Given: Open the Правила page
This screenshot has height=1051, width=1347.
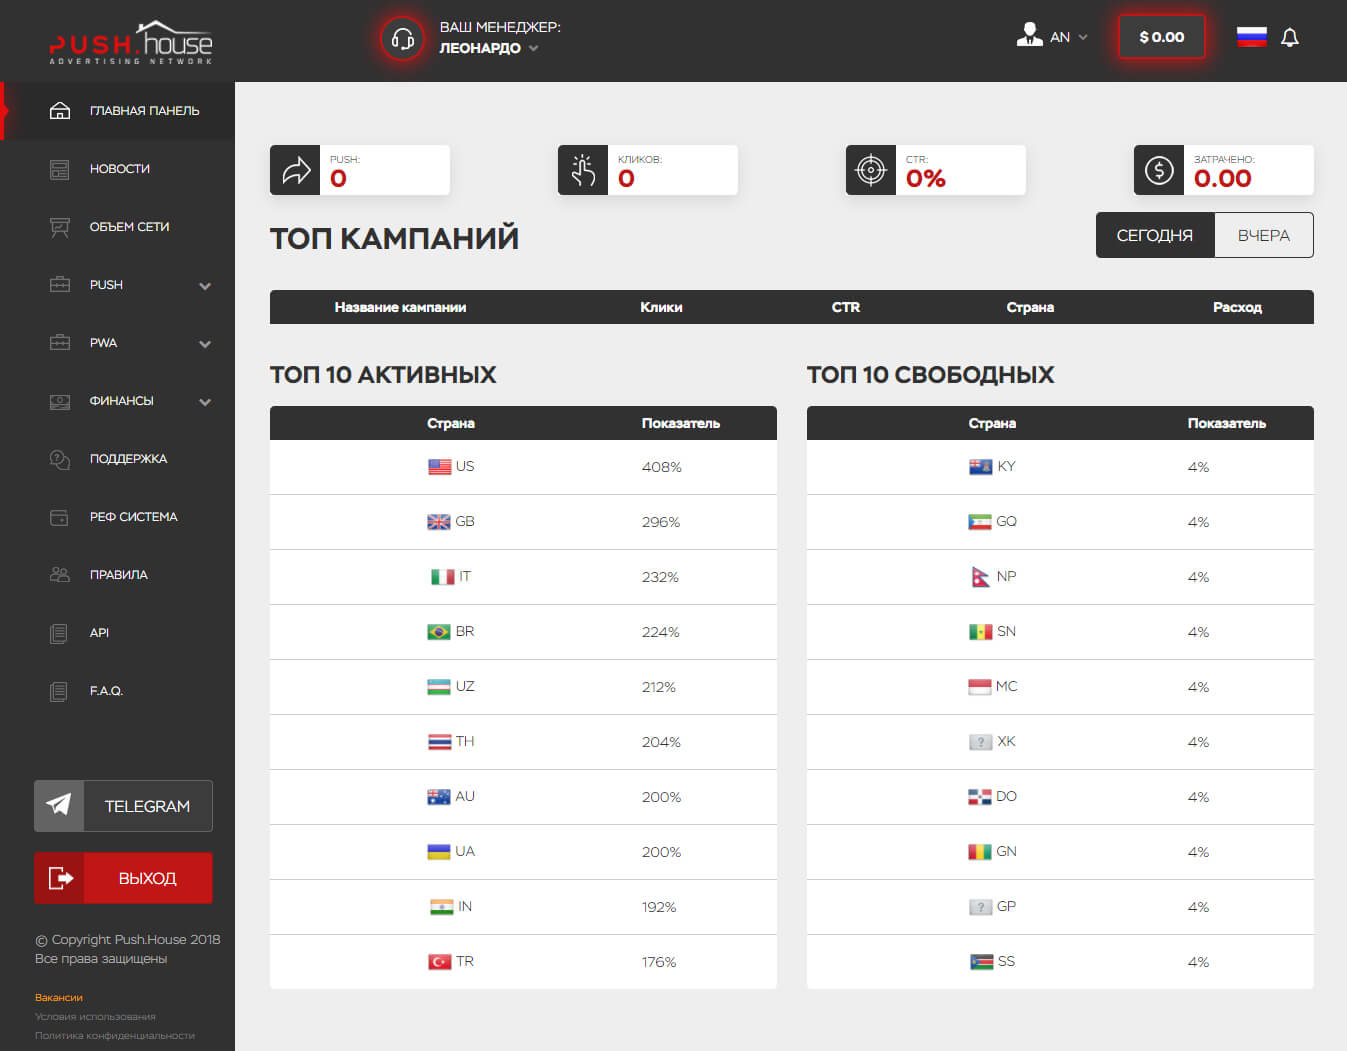Looking at the screenshot, I should tap(118, 575).
